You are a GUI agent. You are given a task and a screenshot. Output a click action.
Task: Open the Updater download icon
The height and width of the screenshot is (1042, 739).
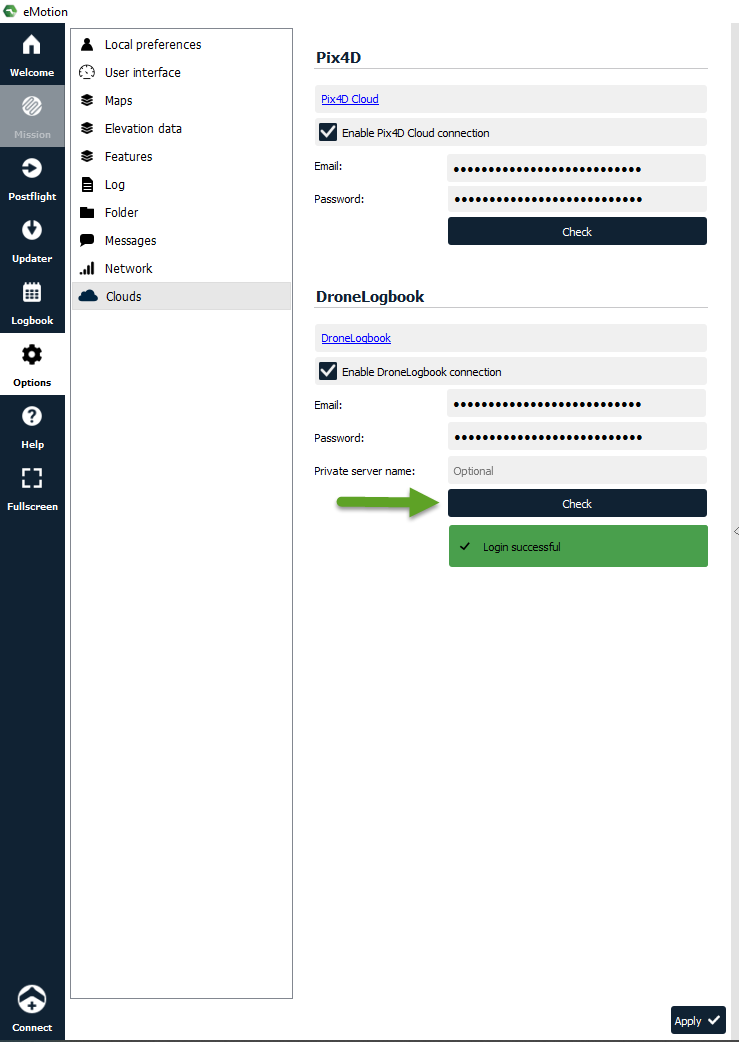[32, 230]
